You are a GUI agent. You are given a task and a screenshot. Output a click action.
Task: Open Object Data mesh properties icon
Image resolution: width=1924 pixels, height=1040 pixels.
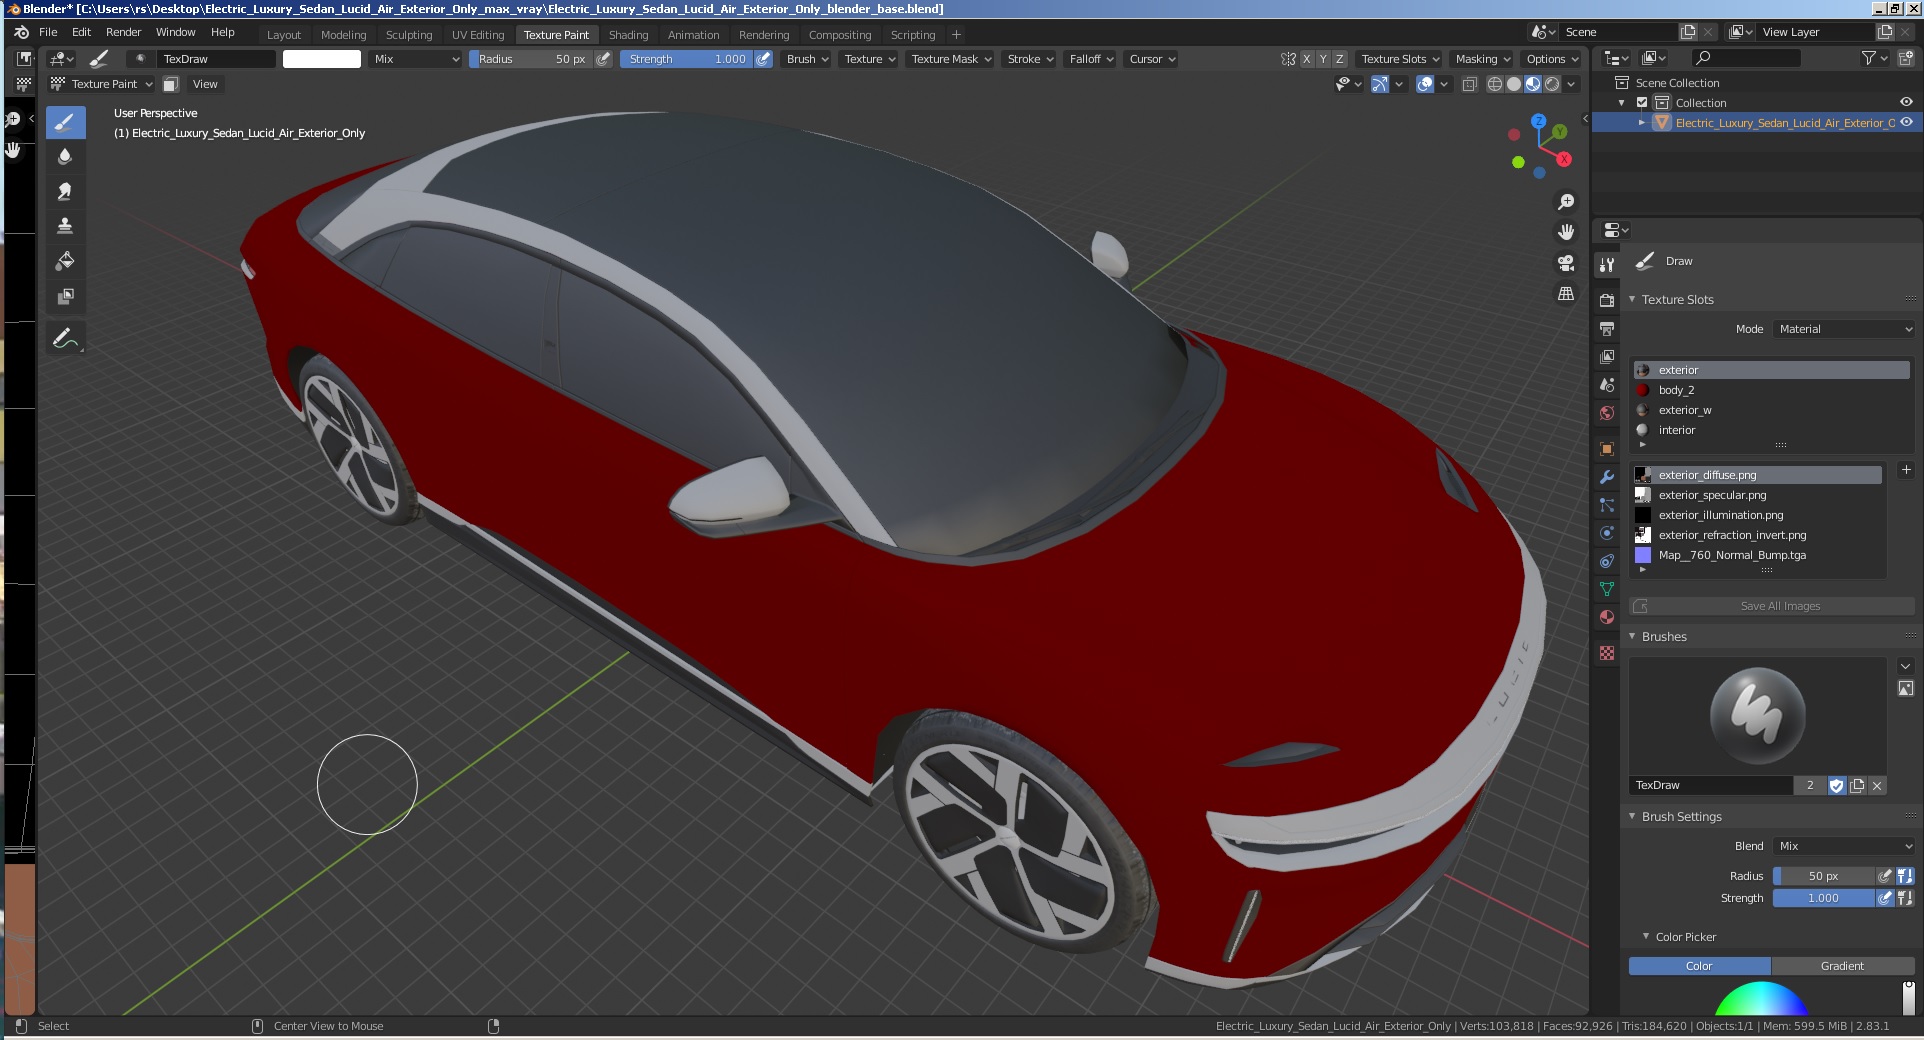(1607, 589)
